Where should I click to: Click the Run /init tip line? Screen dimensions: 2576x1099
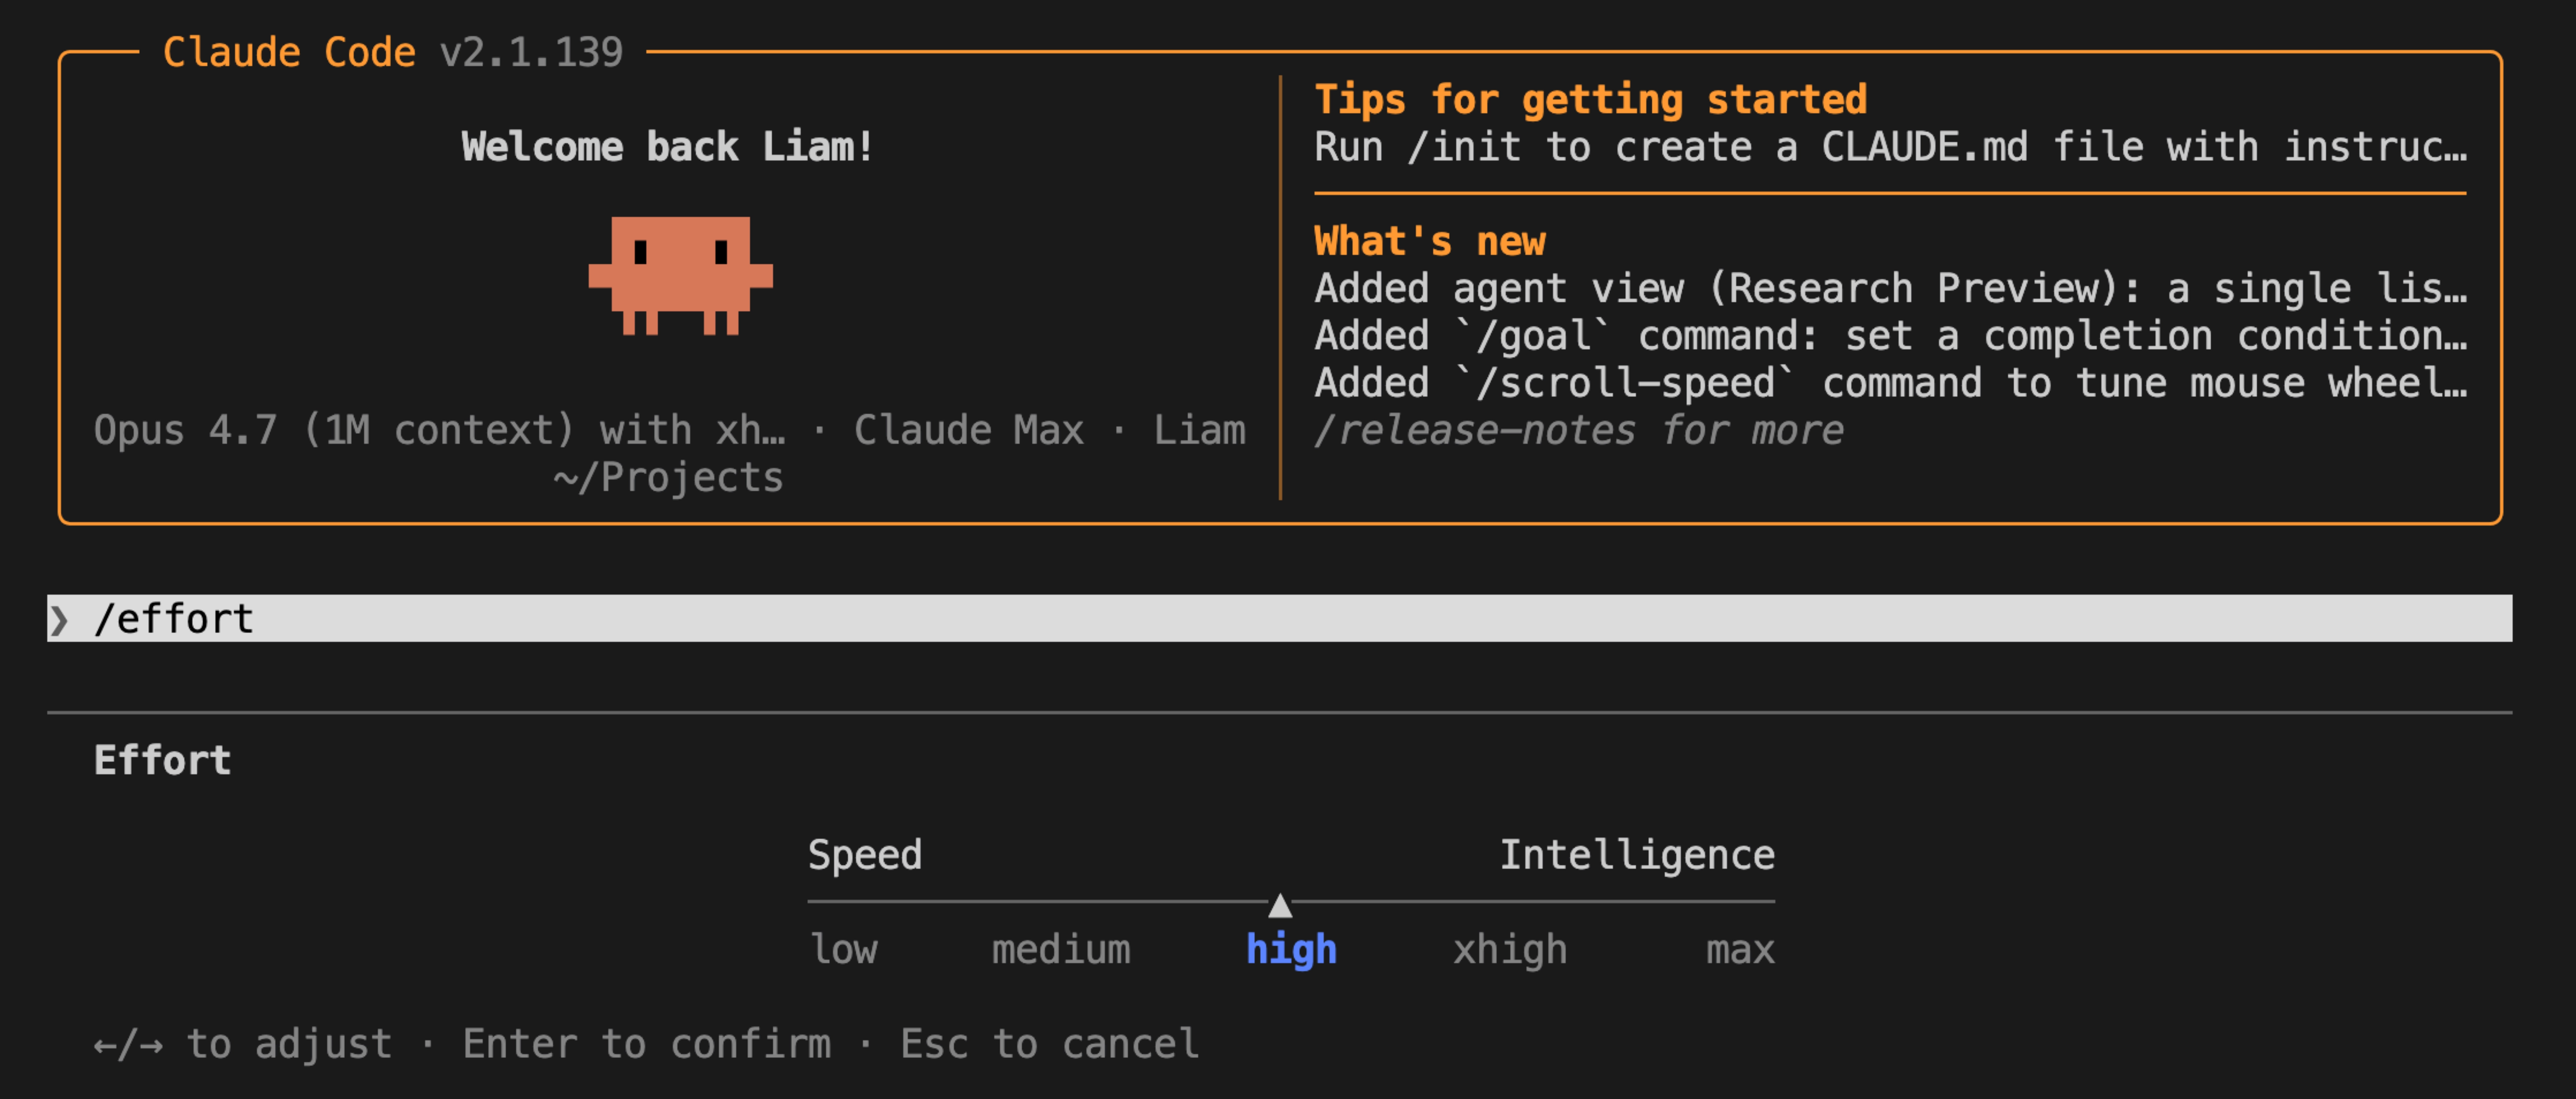click(1890, 147)
